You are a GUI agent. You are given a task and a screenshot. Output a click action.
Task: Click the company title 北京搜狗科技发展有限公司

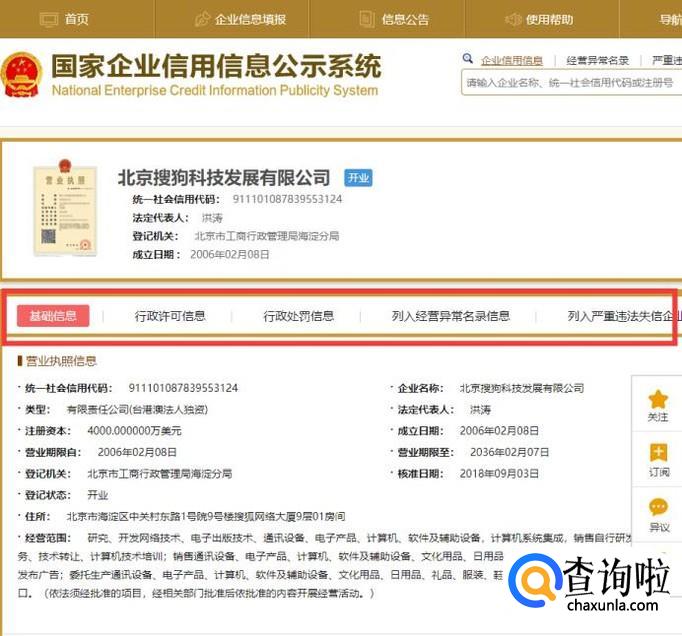(x=224, y=178)
